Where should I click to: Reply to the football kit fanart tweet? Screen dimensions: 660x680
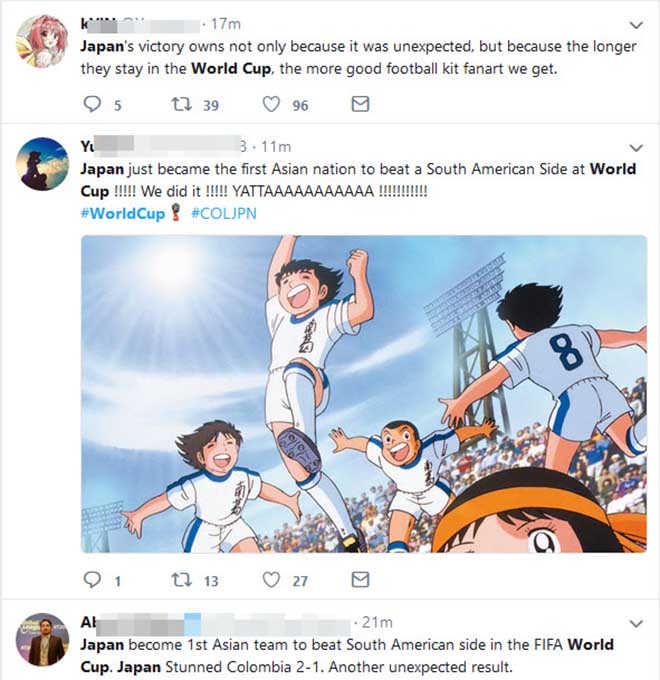pyautogui.click(x=92, y=104)
